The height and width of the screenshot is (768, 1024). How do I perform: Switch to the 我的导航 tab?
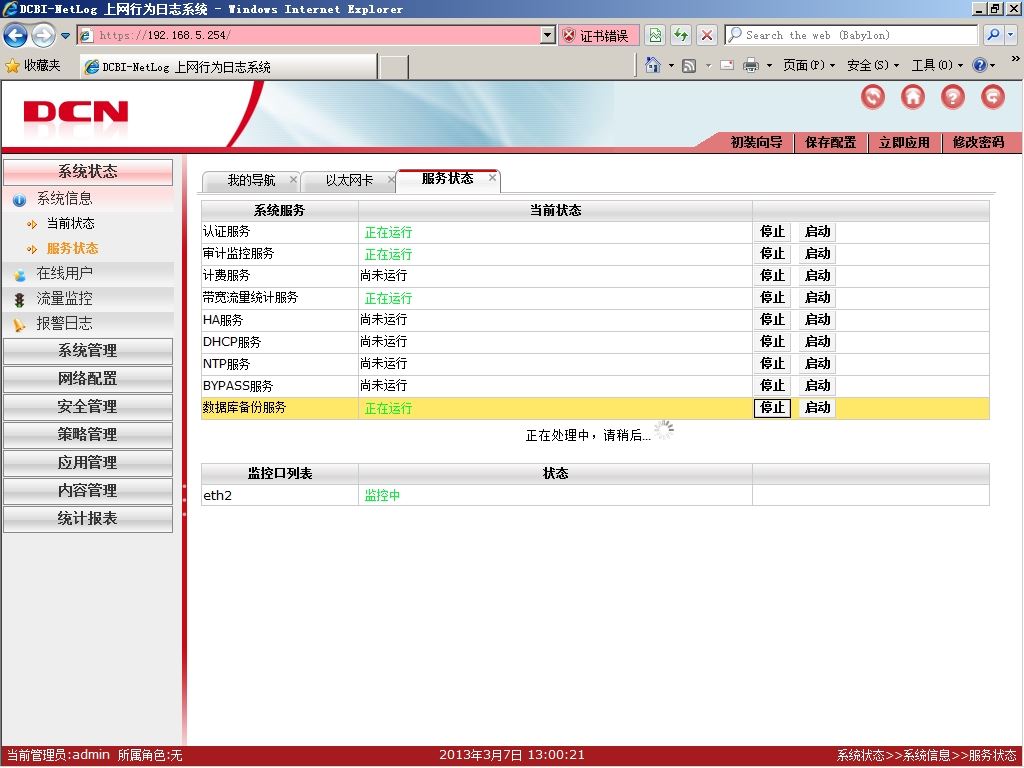[251, 180]
